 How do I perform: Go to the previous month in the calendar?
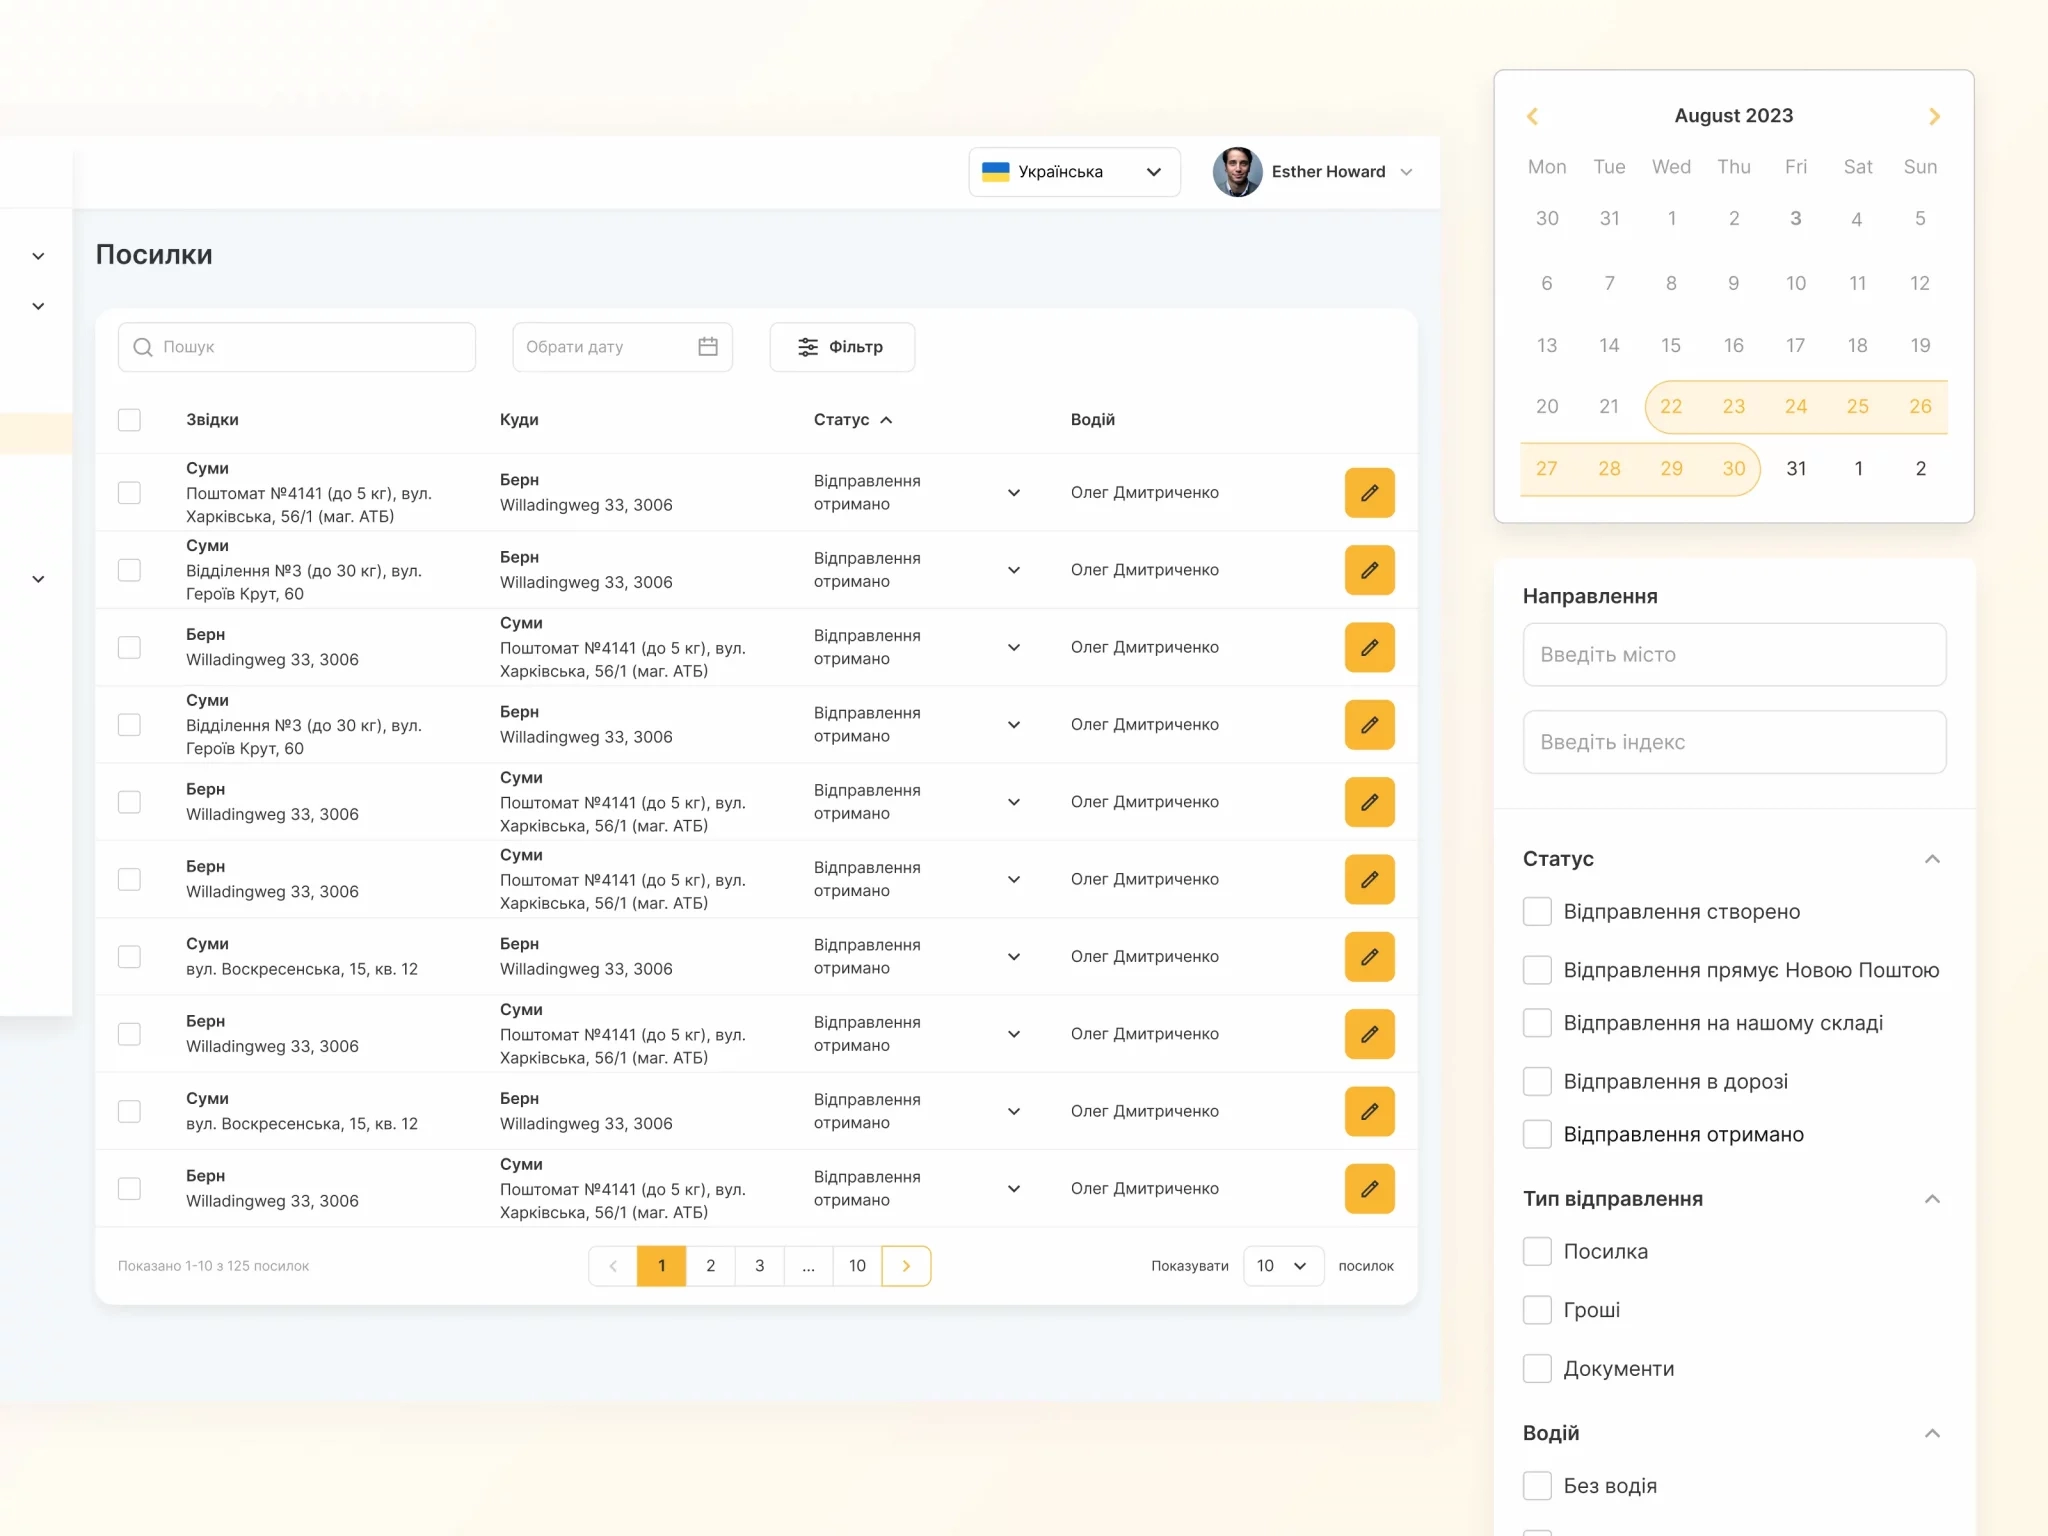click(x=1532, y=117)
